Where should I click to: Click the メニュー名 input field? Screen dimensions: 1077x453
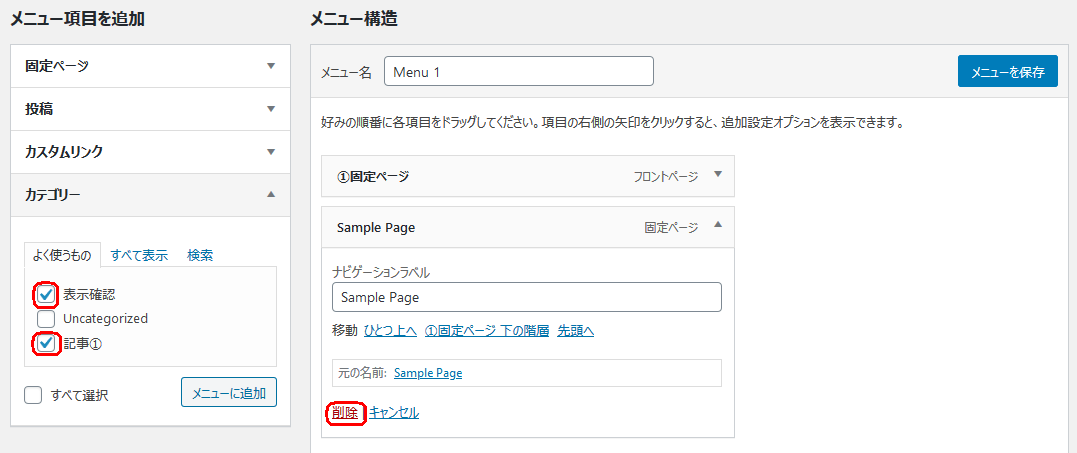pyautogui.click(x=519, y=71)
